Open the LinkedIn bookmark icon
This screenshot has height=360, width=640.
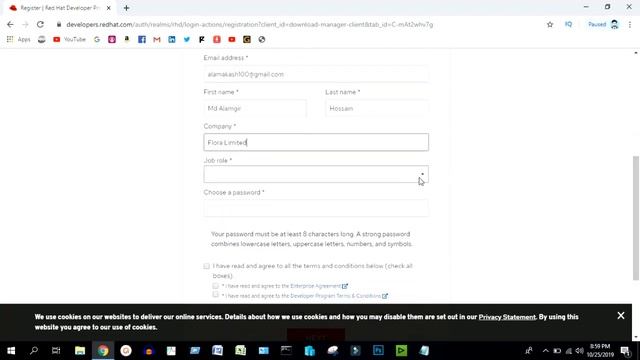172,40
